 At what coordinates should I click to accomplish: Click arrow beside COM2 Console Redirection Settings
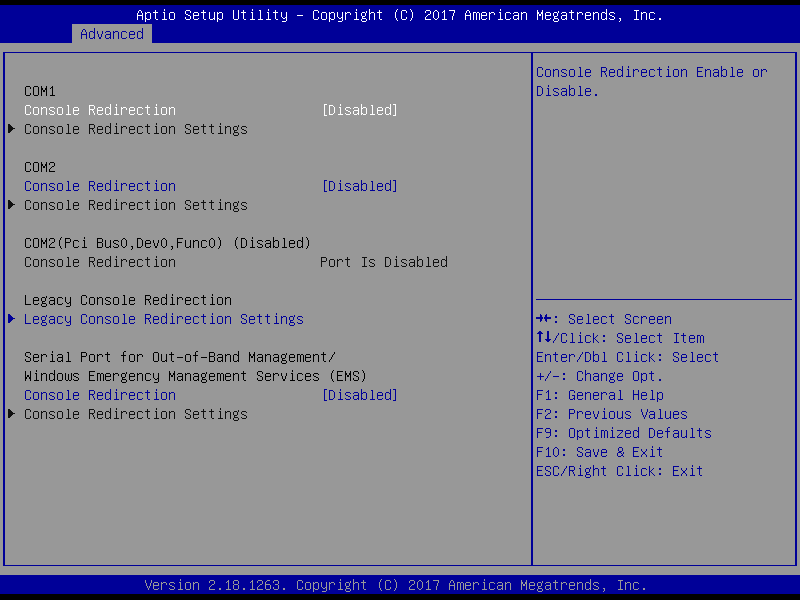click(11, 205)
